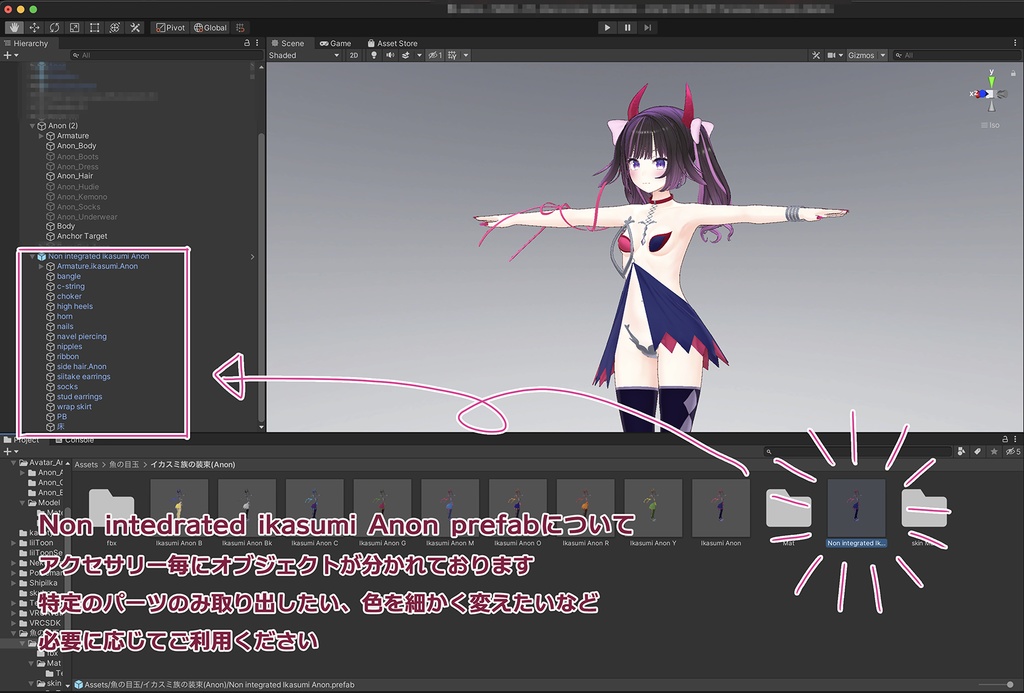Viewport: 1024px width, 693px height.
Task: Select the Scale tool
Action: coord(74,28)
